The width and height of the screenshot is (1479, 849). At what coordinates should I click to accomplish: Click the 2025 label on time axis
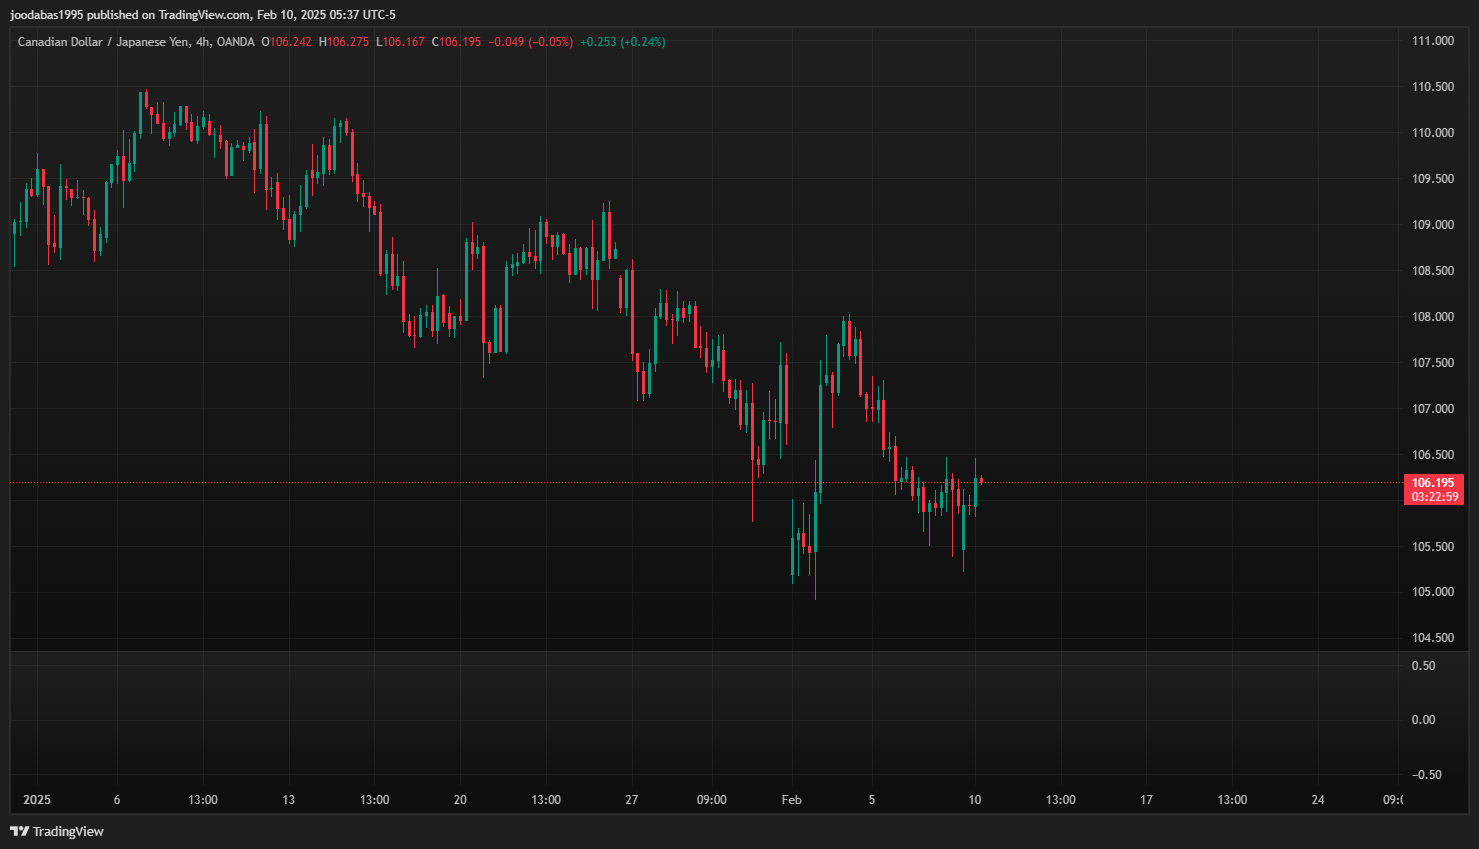[x=37, y=800]
